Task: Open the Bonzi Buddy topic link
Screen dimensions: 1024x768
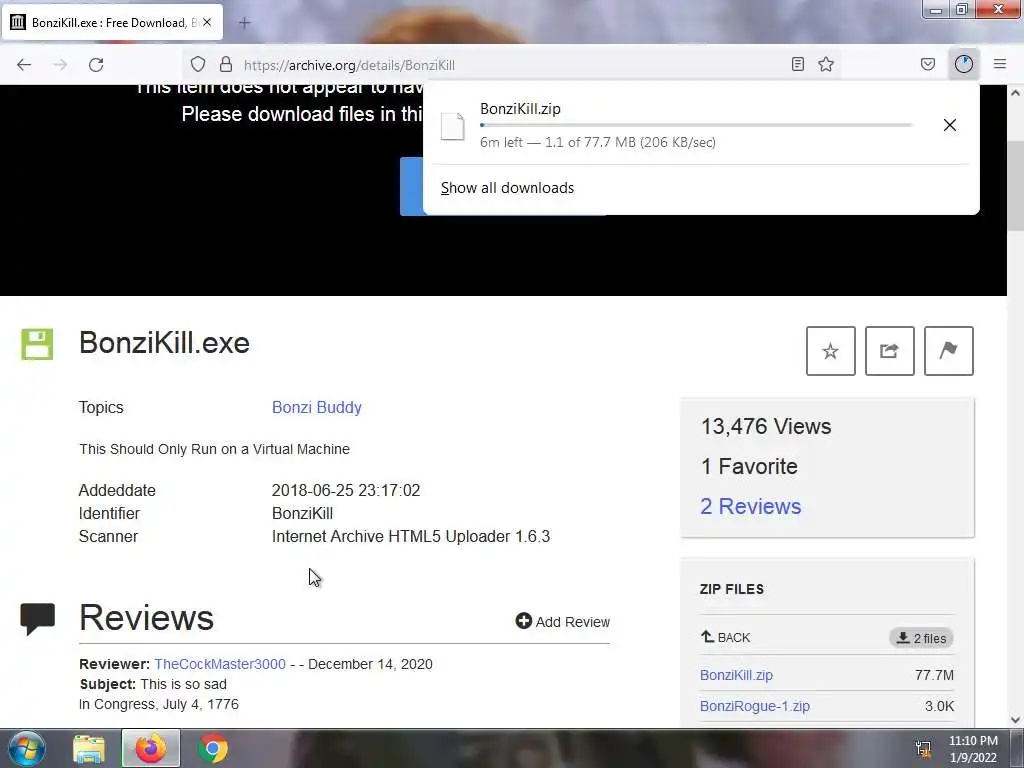Action: point(317,407)
